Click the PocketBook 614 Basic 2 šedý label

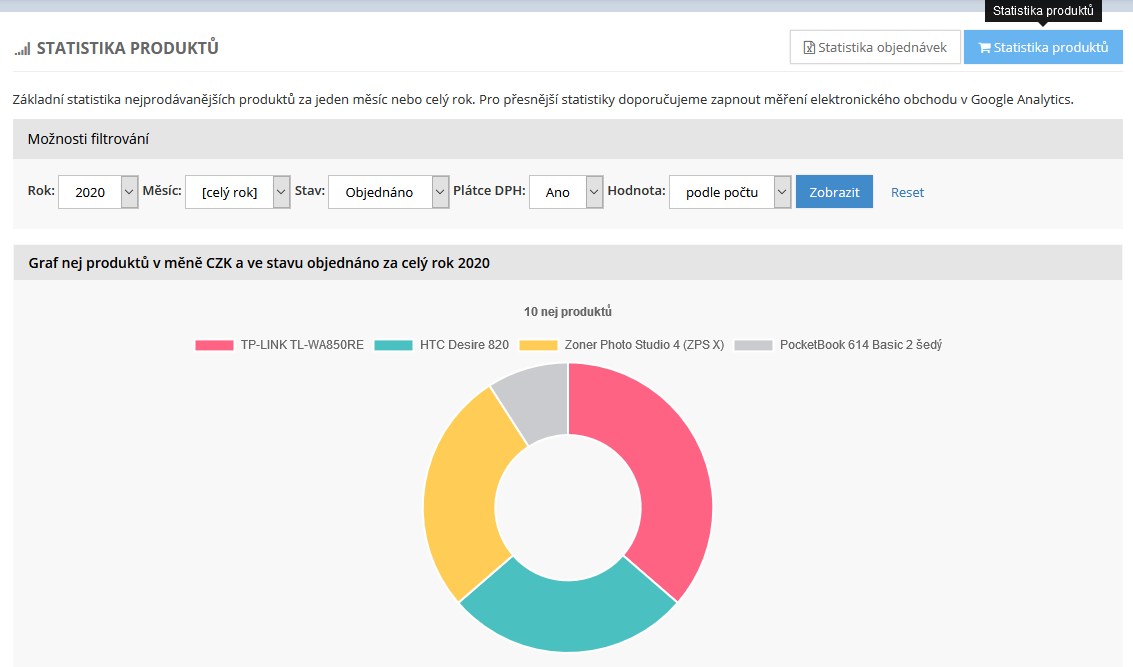[861, 345]
